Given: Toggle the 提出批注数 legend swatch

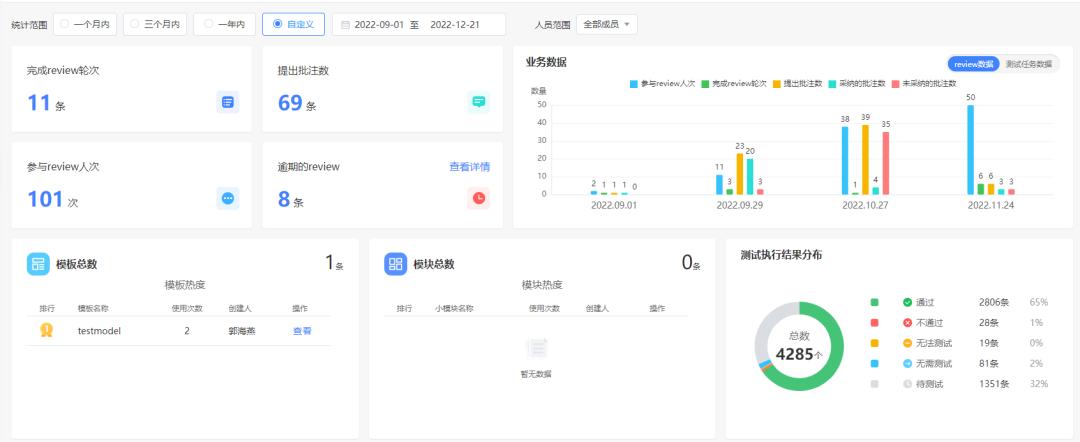Looking at the screenshot, I should click(776, 83).
